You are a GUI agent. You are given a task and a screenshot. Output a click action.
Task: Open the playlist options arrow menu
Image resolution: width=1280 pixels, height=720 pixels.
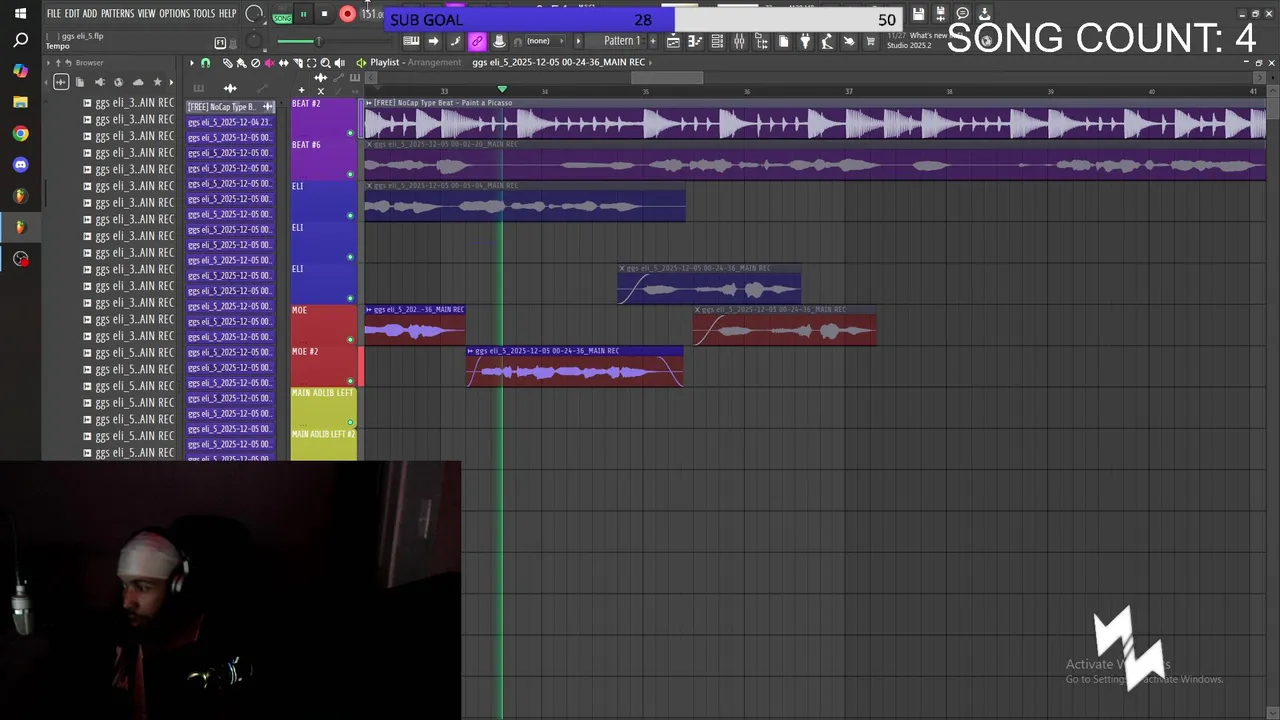192,63
